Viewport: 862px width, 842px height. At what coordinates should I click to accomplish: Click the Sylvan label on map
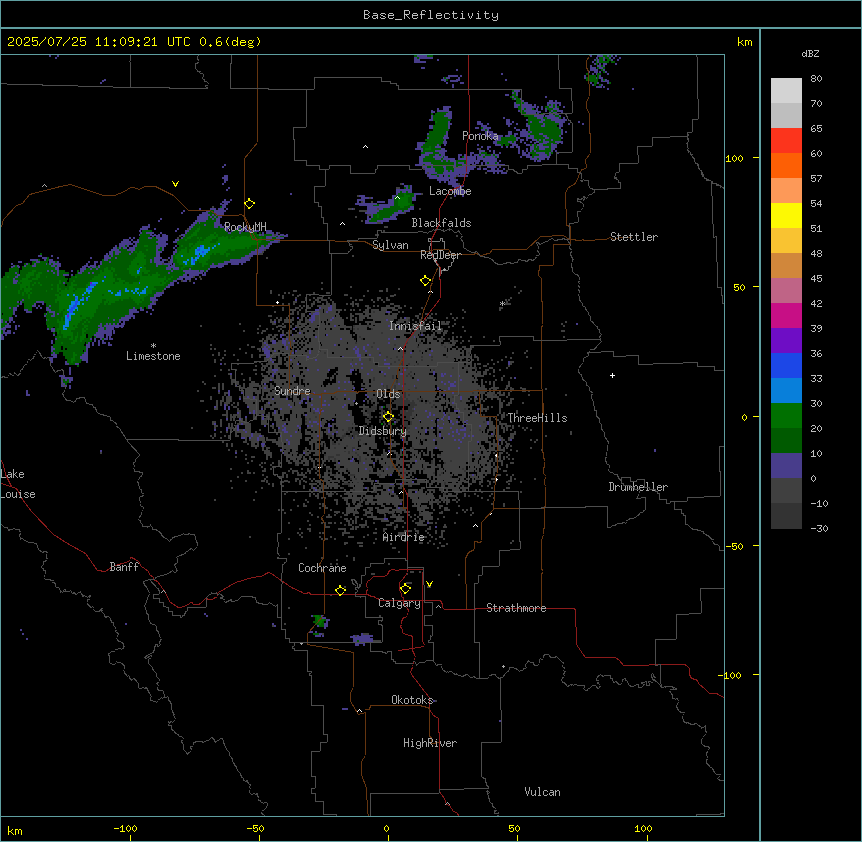tap(390, 245)
